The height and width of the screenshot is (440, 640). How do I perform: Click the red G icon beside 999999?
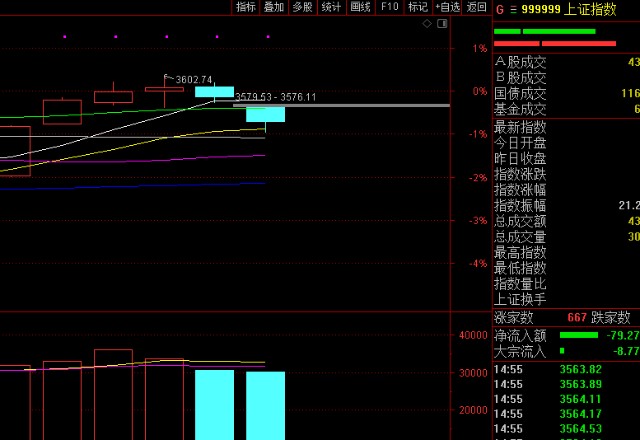pos(500,9)
